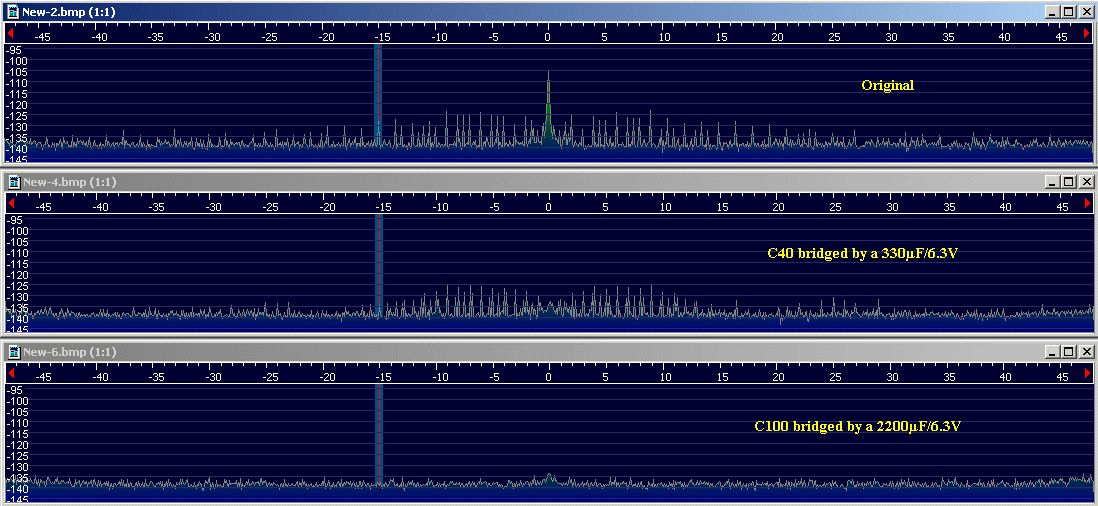
Task: Click the 20 frequency tick in New-2.bmp scale
Action: pyautogui.click(x=777, y=37)
